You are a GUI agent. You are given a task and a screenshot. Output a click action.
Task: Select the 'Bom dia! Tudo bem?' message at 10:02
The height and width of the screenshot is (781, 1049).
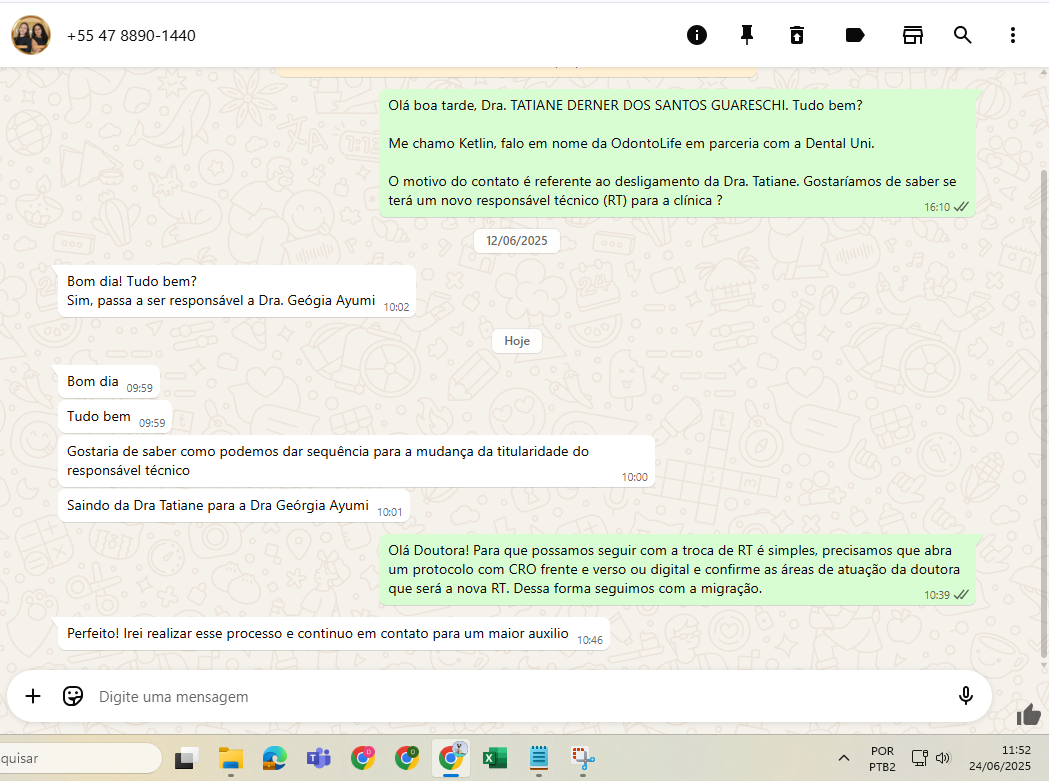(x=237, y=291)
